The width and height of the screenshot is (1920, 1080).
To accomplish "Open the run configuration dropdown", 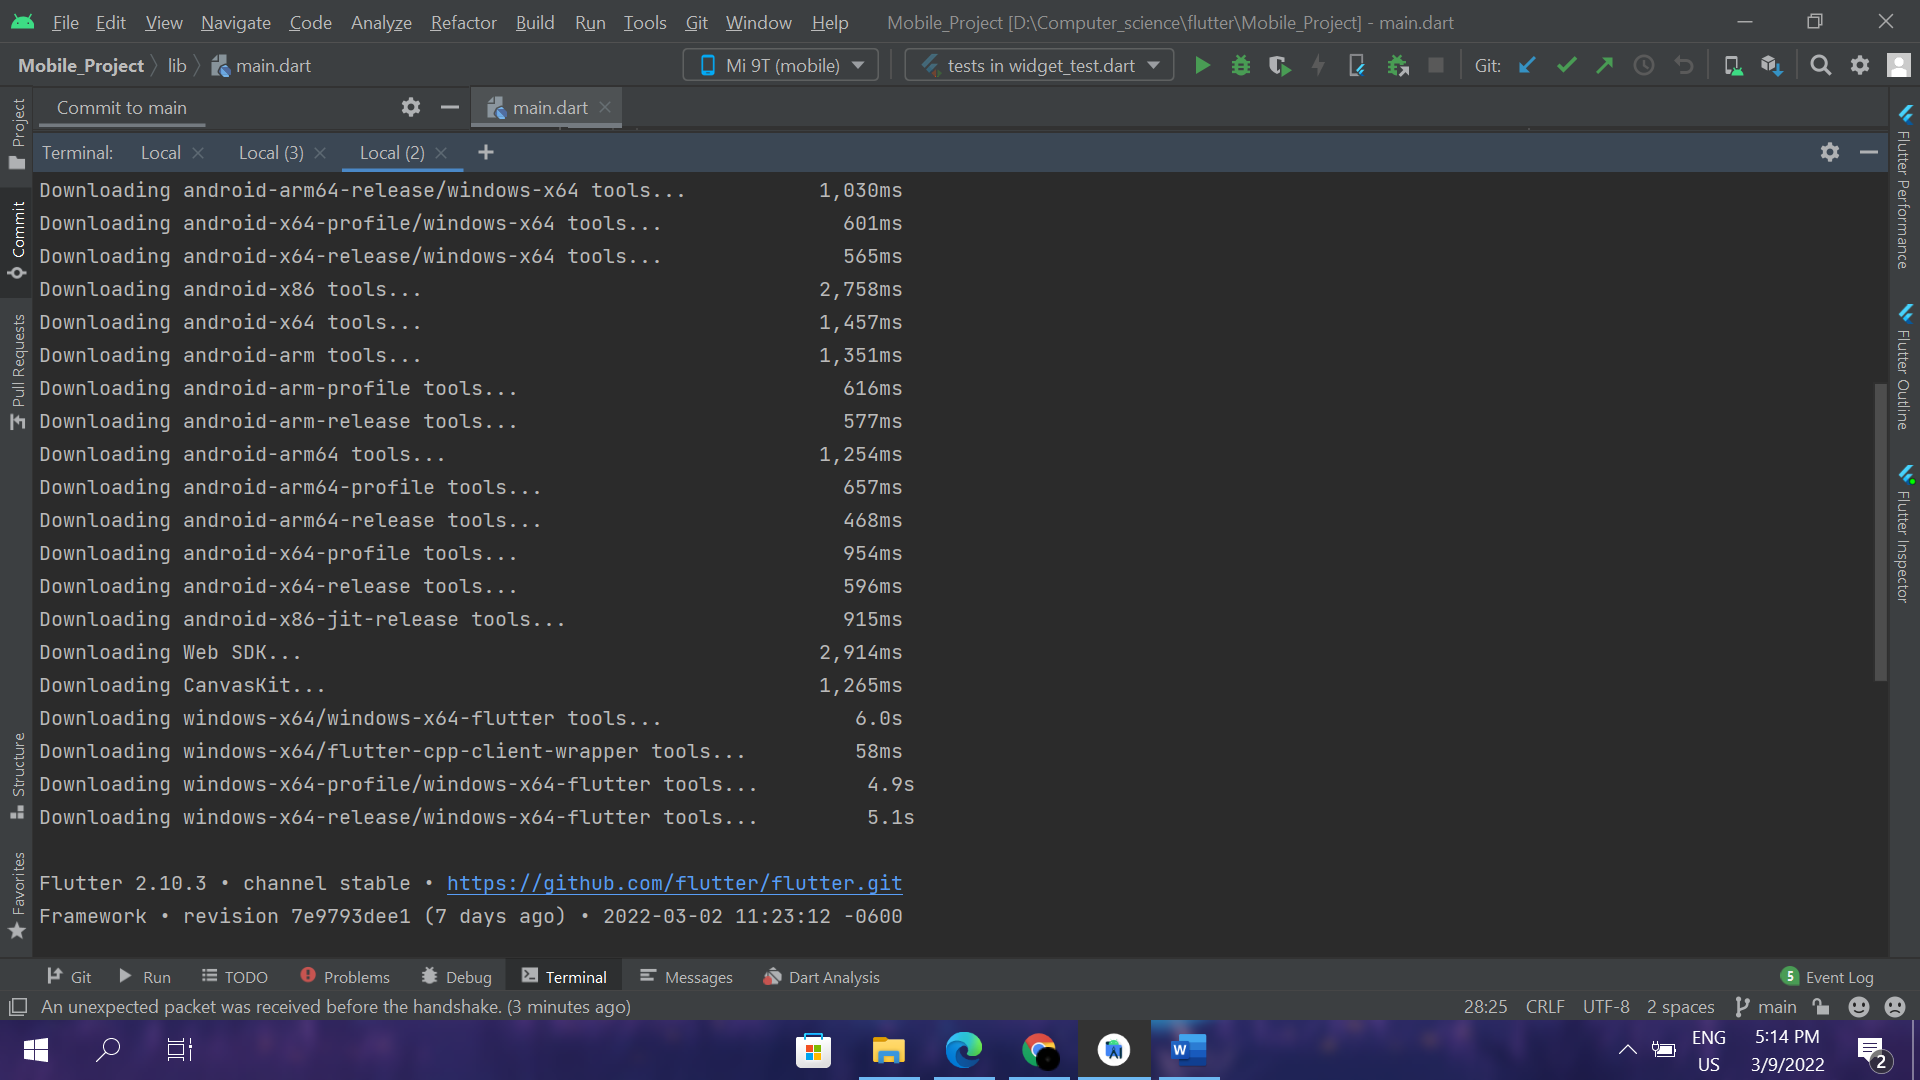I will pos(1039,66).
